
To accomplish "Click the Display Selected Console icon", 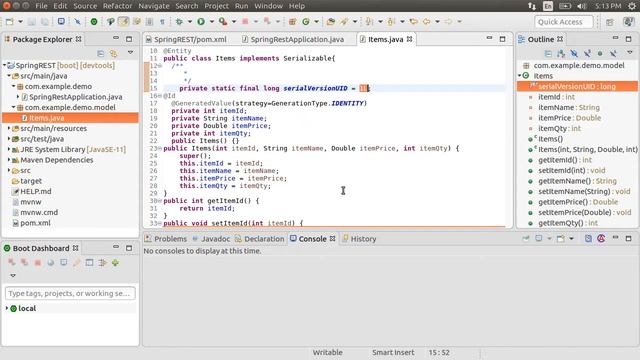I will [539, 238].
